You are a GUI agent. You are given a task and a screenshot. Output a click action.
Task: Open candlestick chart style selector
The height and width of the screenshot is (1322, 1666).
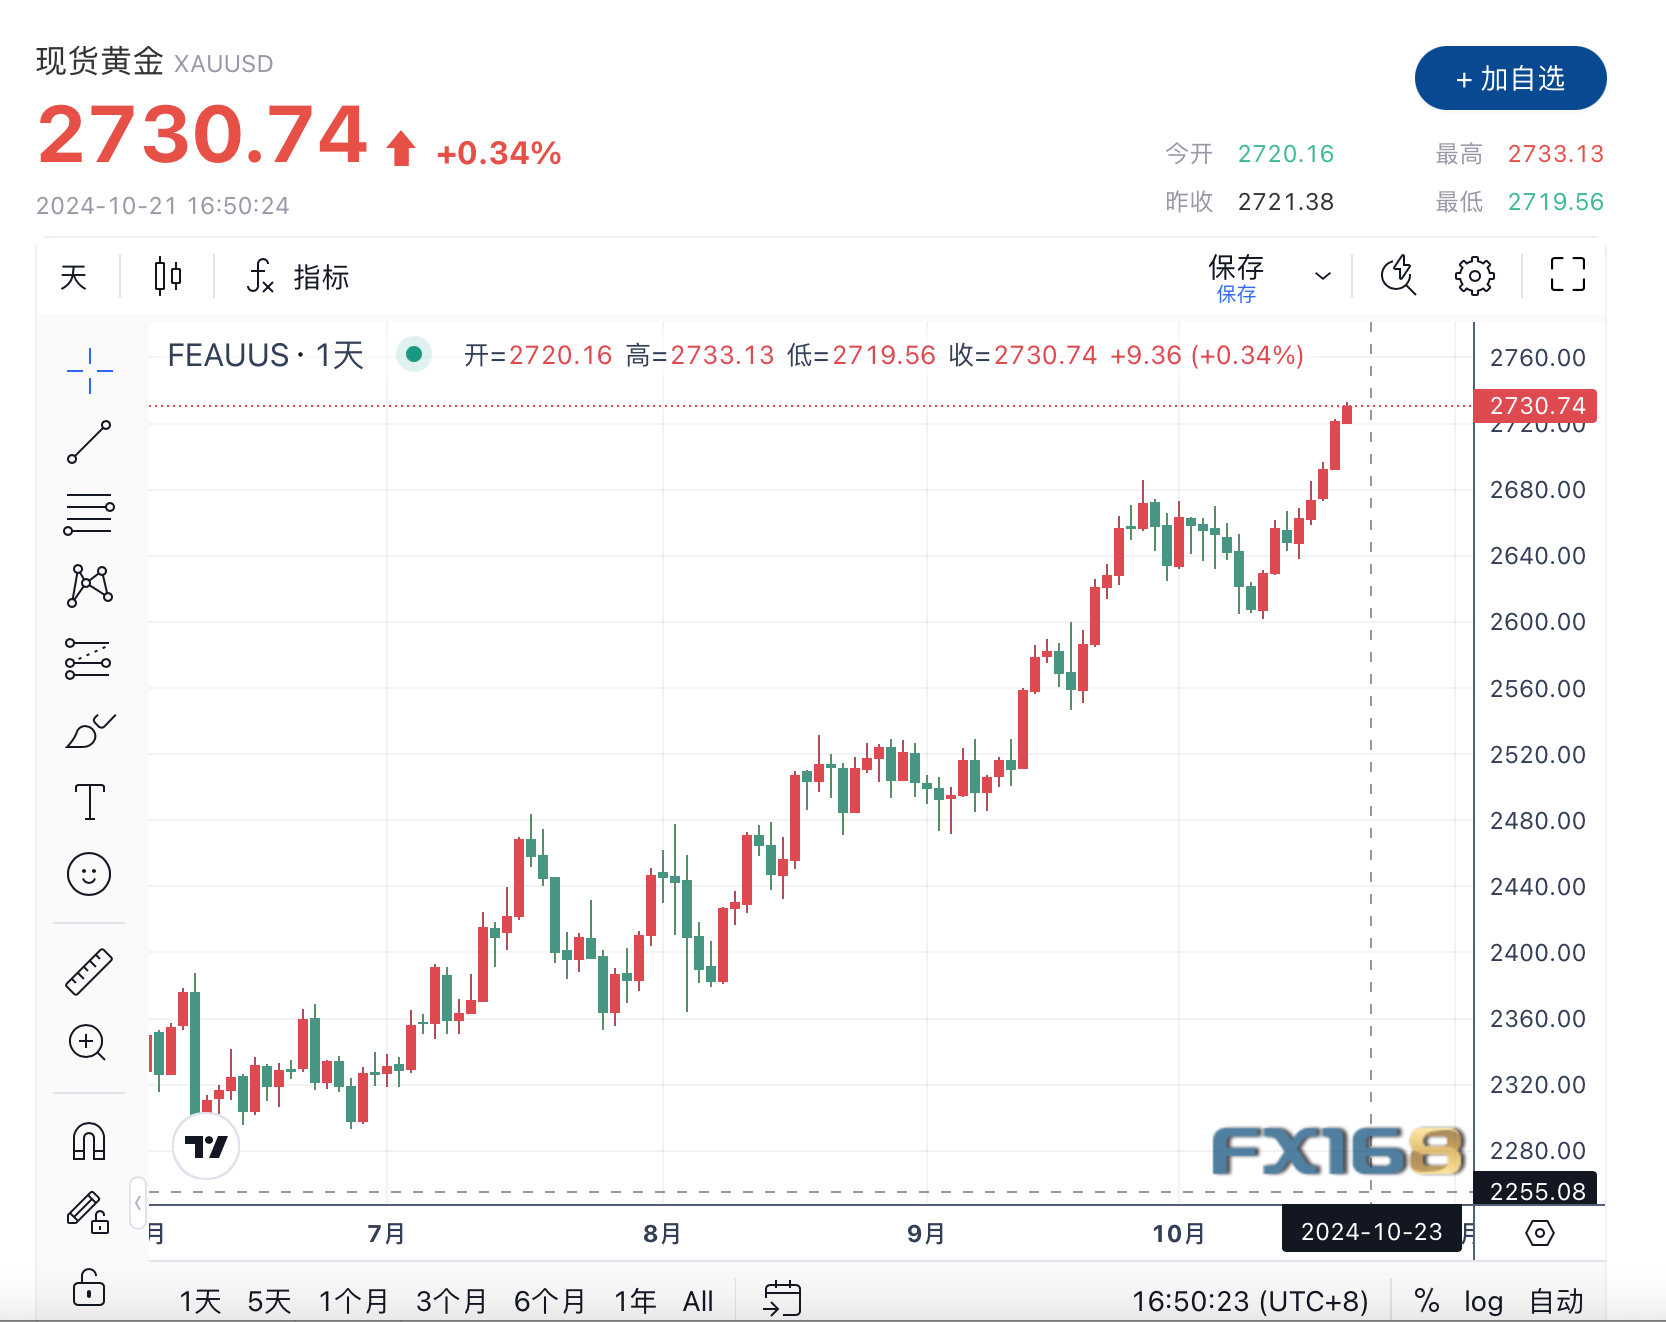pos(168,276)
